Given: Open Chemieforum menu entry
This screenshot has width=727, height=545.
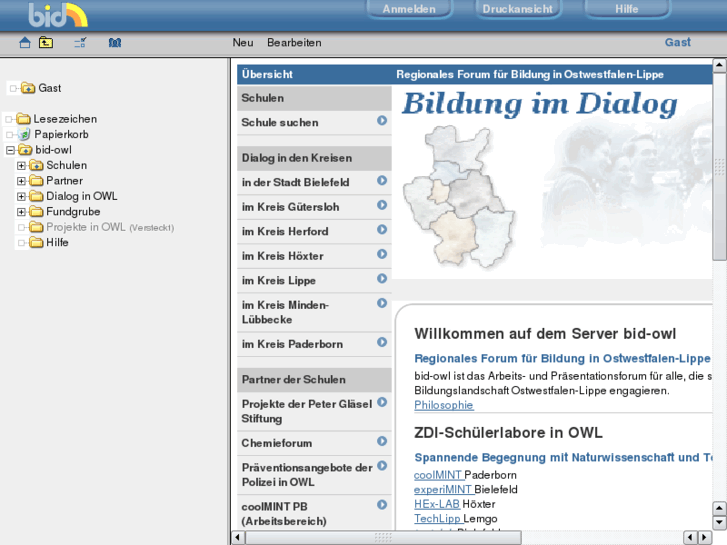Looking at the screenshot, I should pos(277,443).
